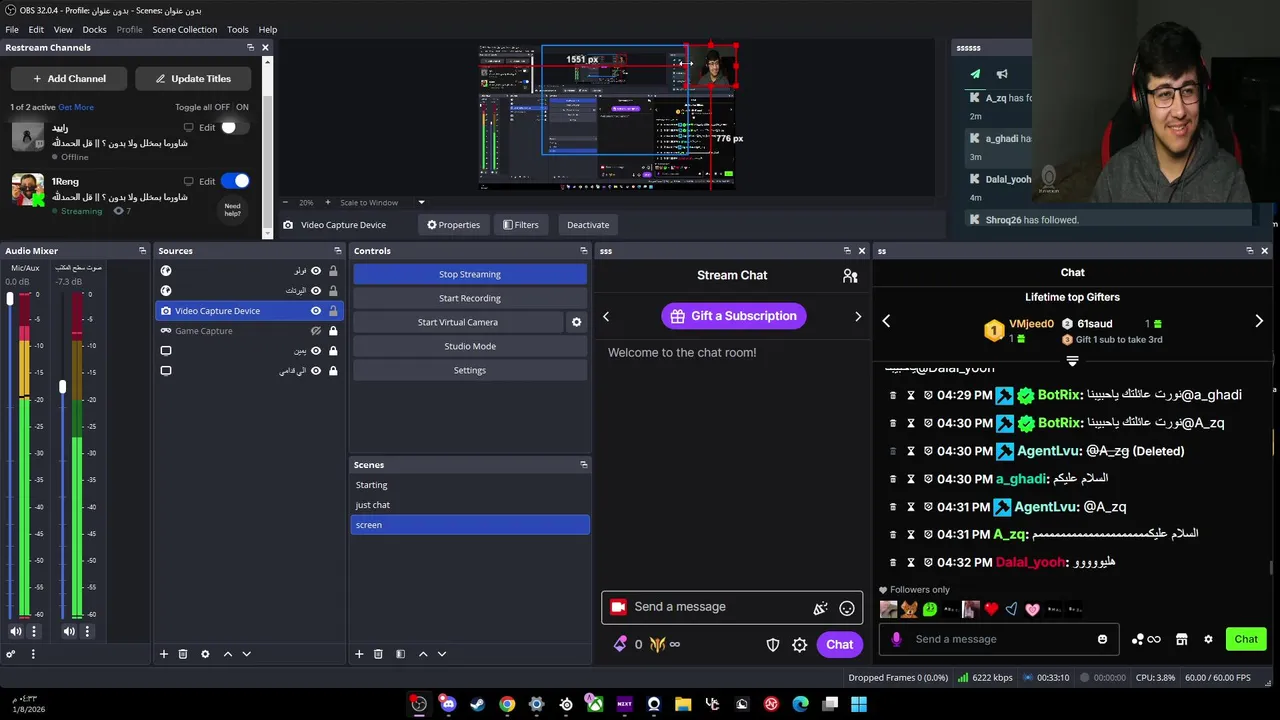Open Stream Chat settings gear
This screenshot has height=720, width=1280.
[x=800, y=645]
